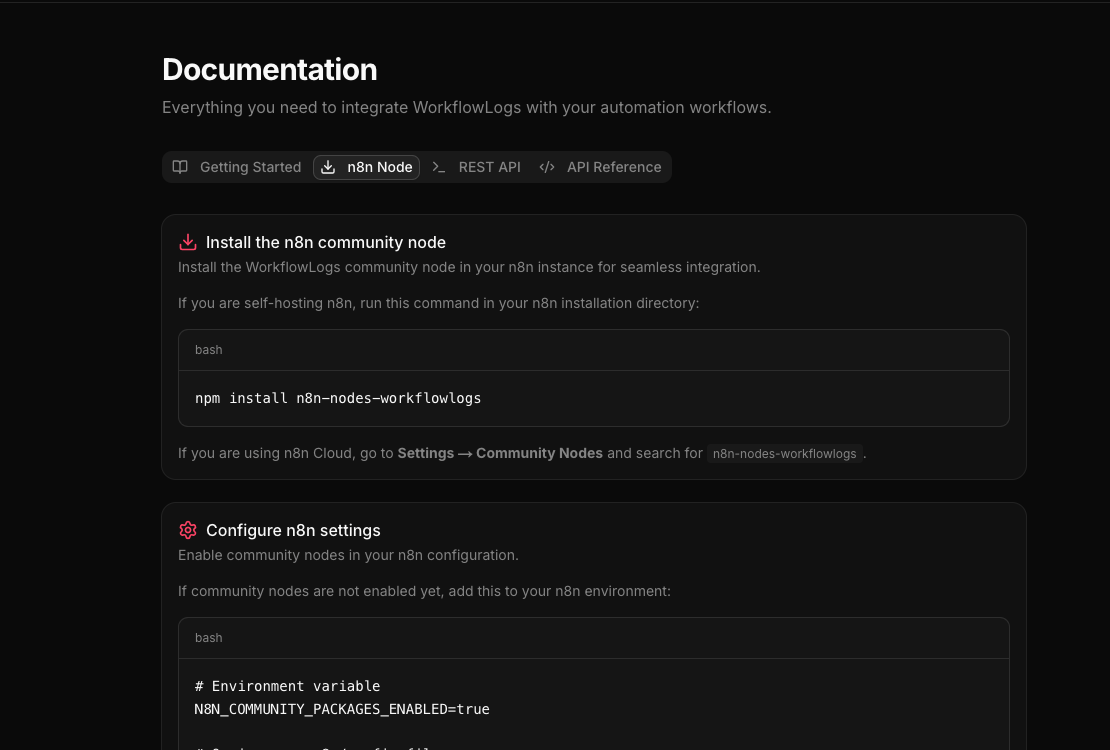Switch to the Getting Started tab

click(250, 167)
